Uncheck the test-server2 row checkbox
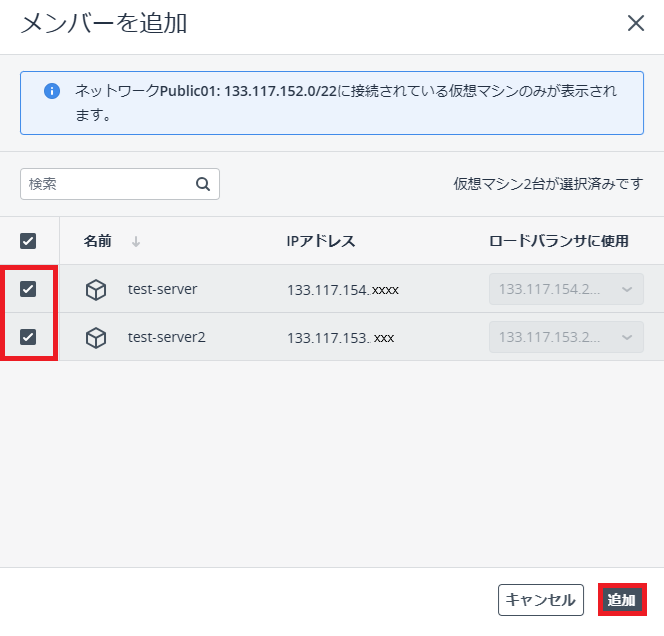Viewport: 664px width, 636px height. (28, 337)
